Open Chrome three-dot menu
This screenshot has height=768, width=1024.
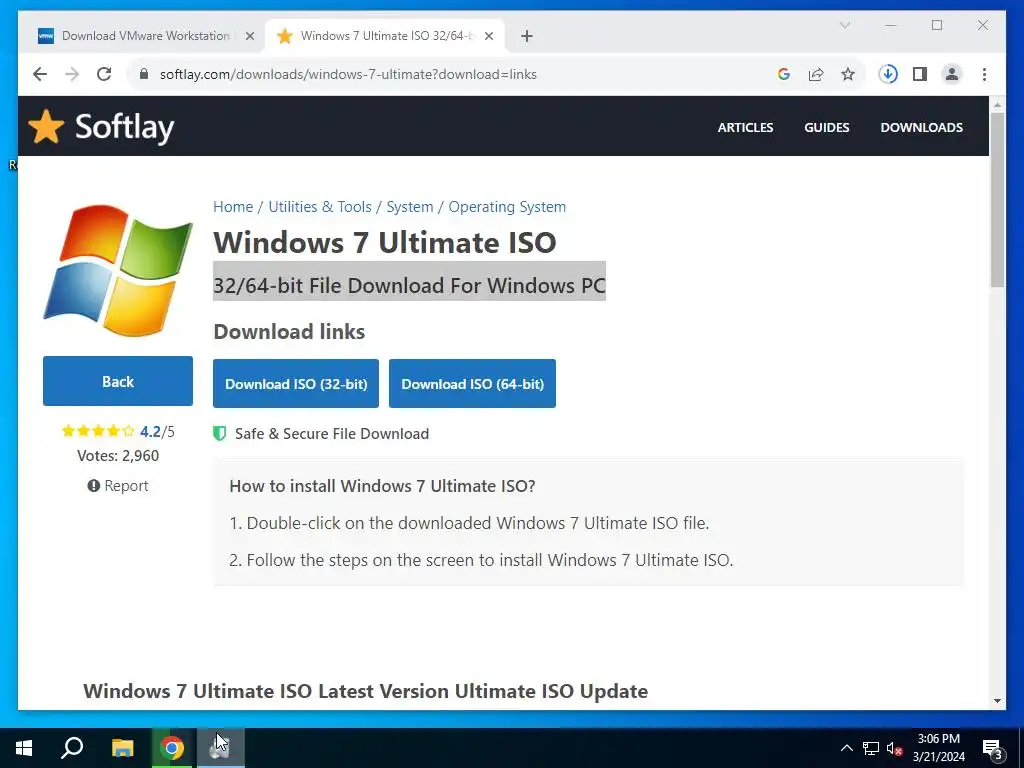coord(984,74)
